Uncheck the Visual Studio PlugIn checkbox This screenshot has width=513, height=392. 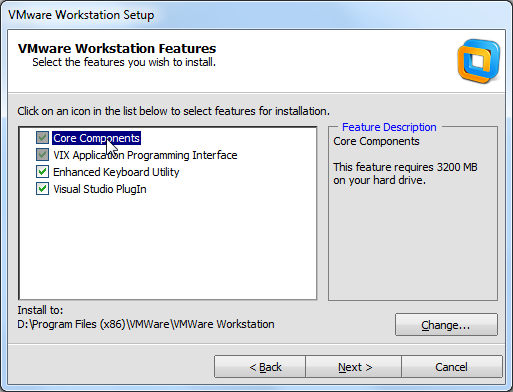tap(42, 189)
